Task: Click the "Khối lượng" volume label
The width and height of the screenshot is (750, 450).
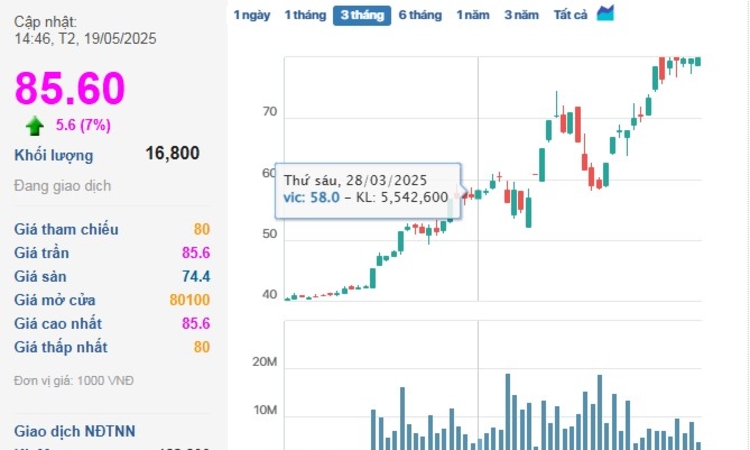Action: 53,155
